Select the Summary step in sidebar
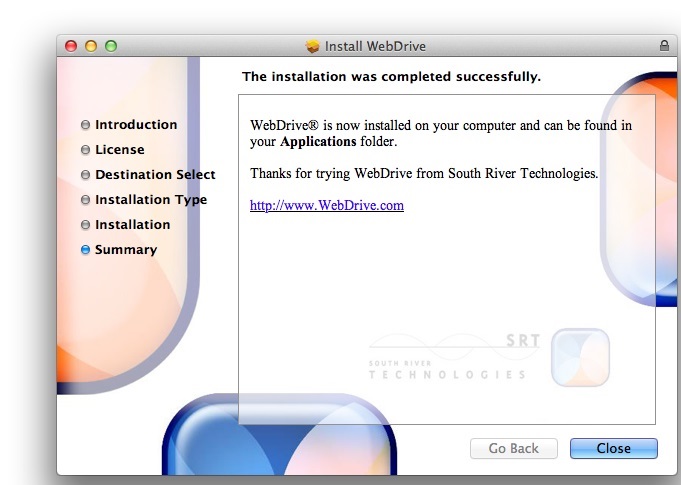 (x=126, y=250)
